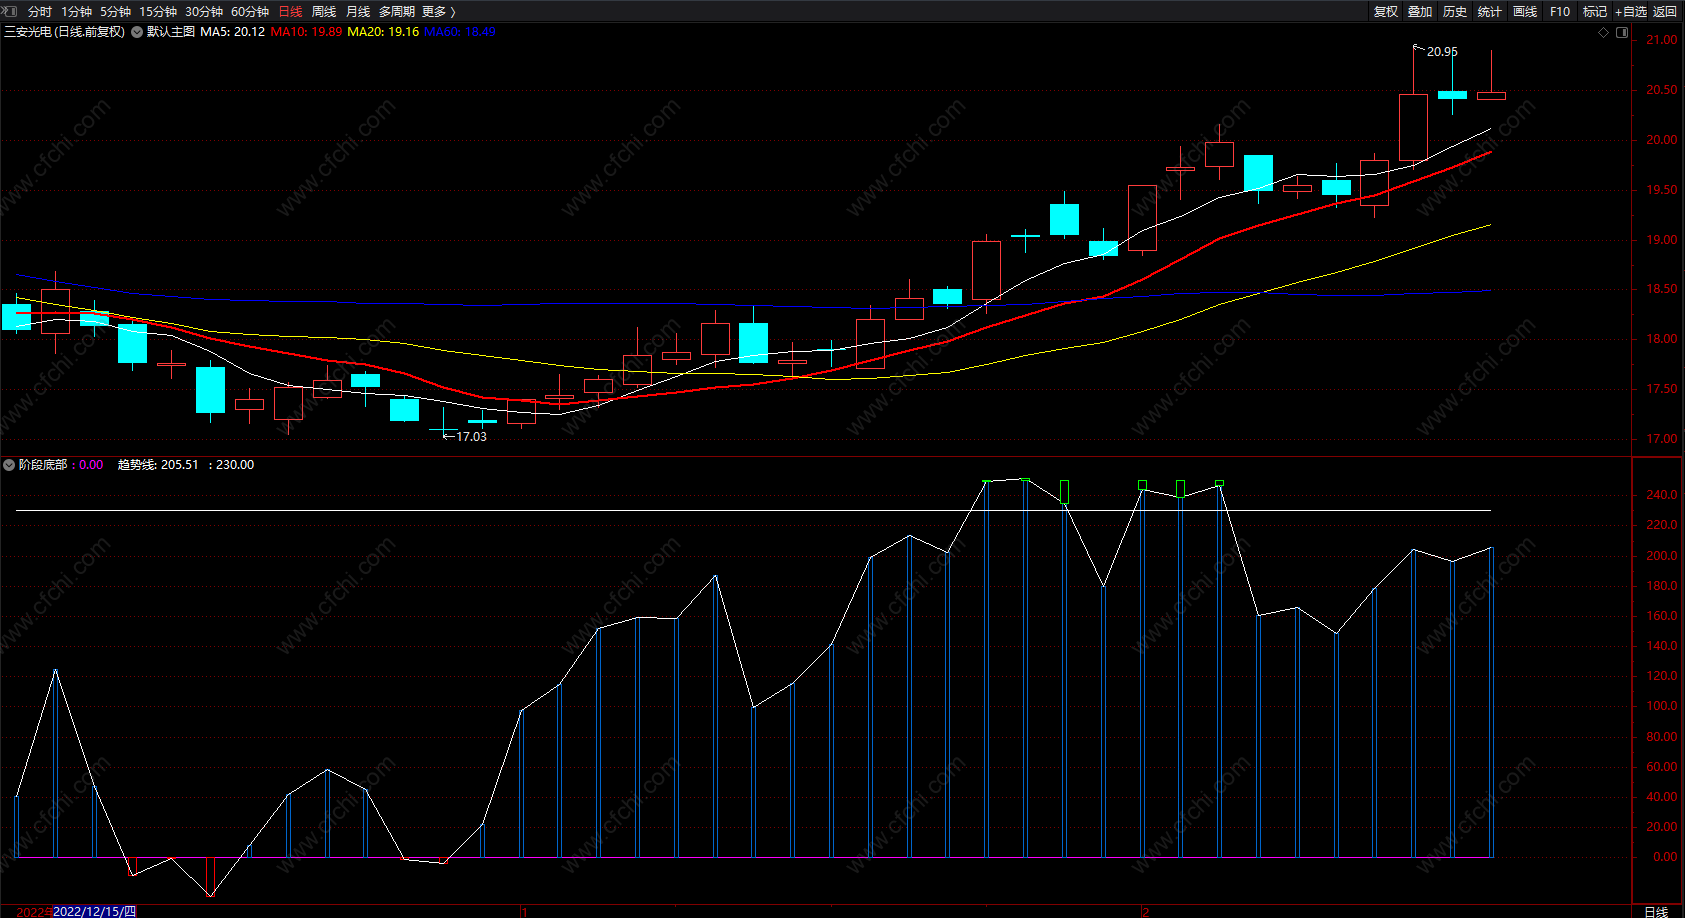Toggle the 历史 history view
The height and width of the screenshot is (918, 1685).
pos(1455,12)
